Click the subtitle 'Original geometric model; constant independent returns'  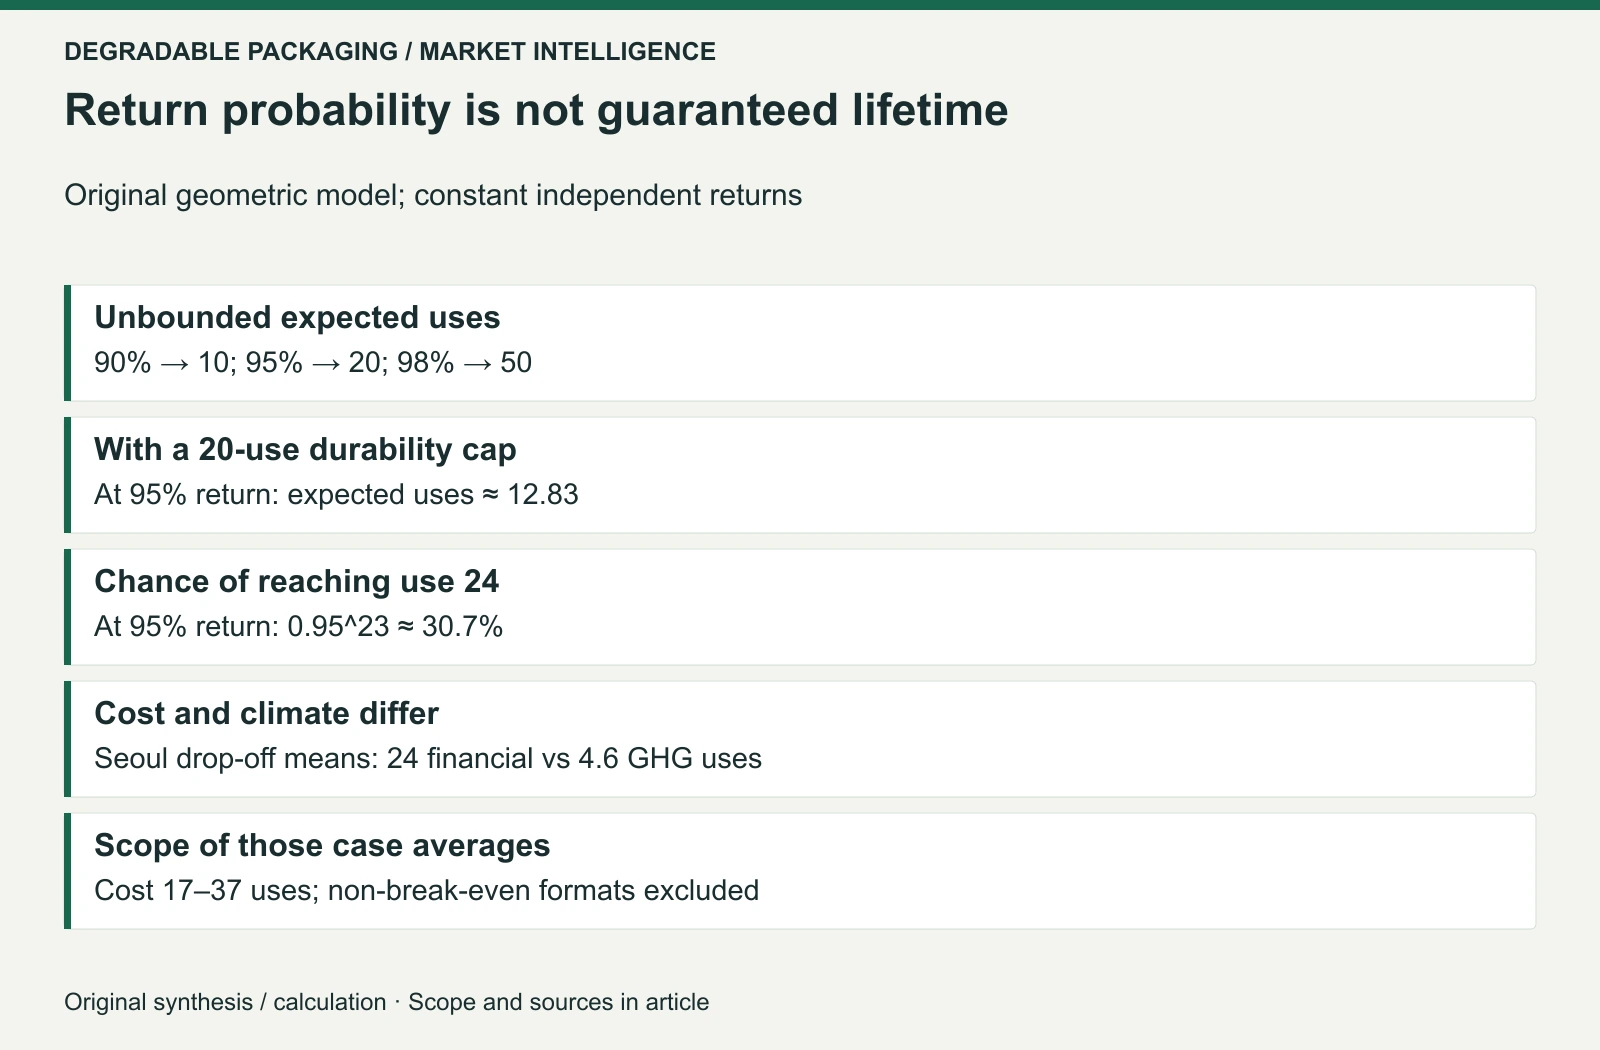[x=433, y=195]
